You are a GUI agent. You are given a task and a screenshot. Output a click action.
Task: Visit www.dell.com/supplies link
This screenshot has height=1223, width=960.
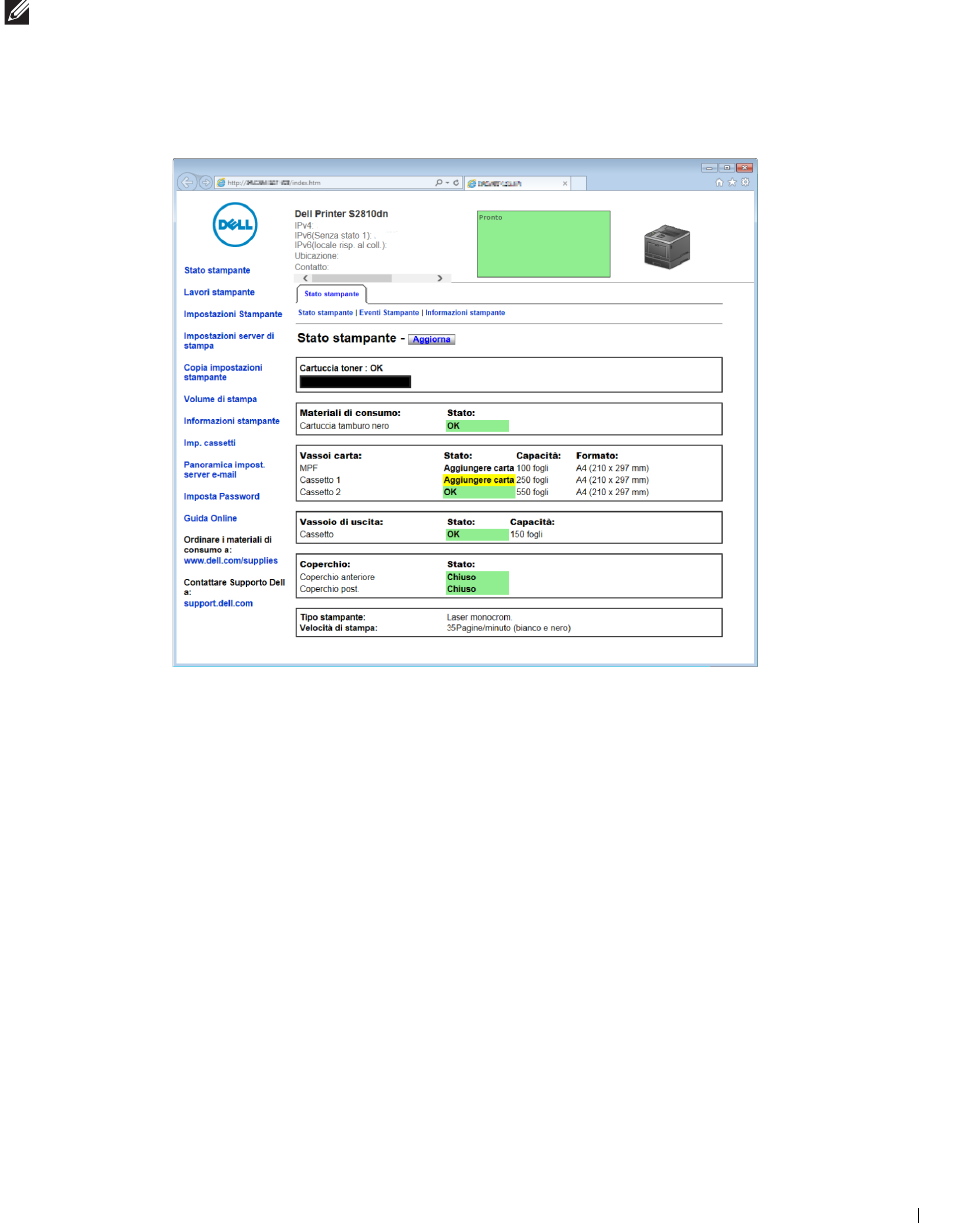pos(231,561)
